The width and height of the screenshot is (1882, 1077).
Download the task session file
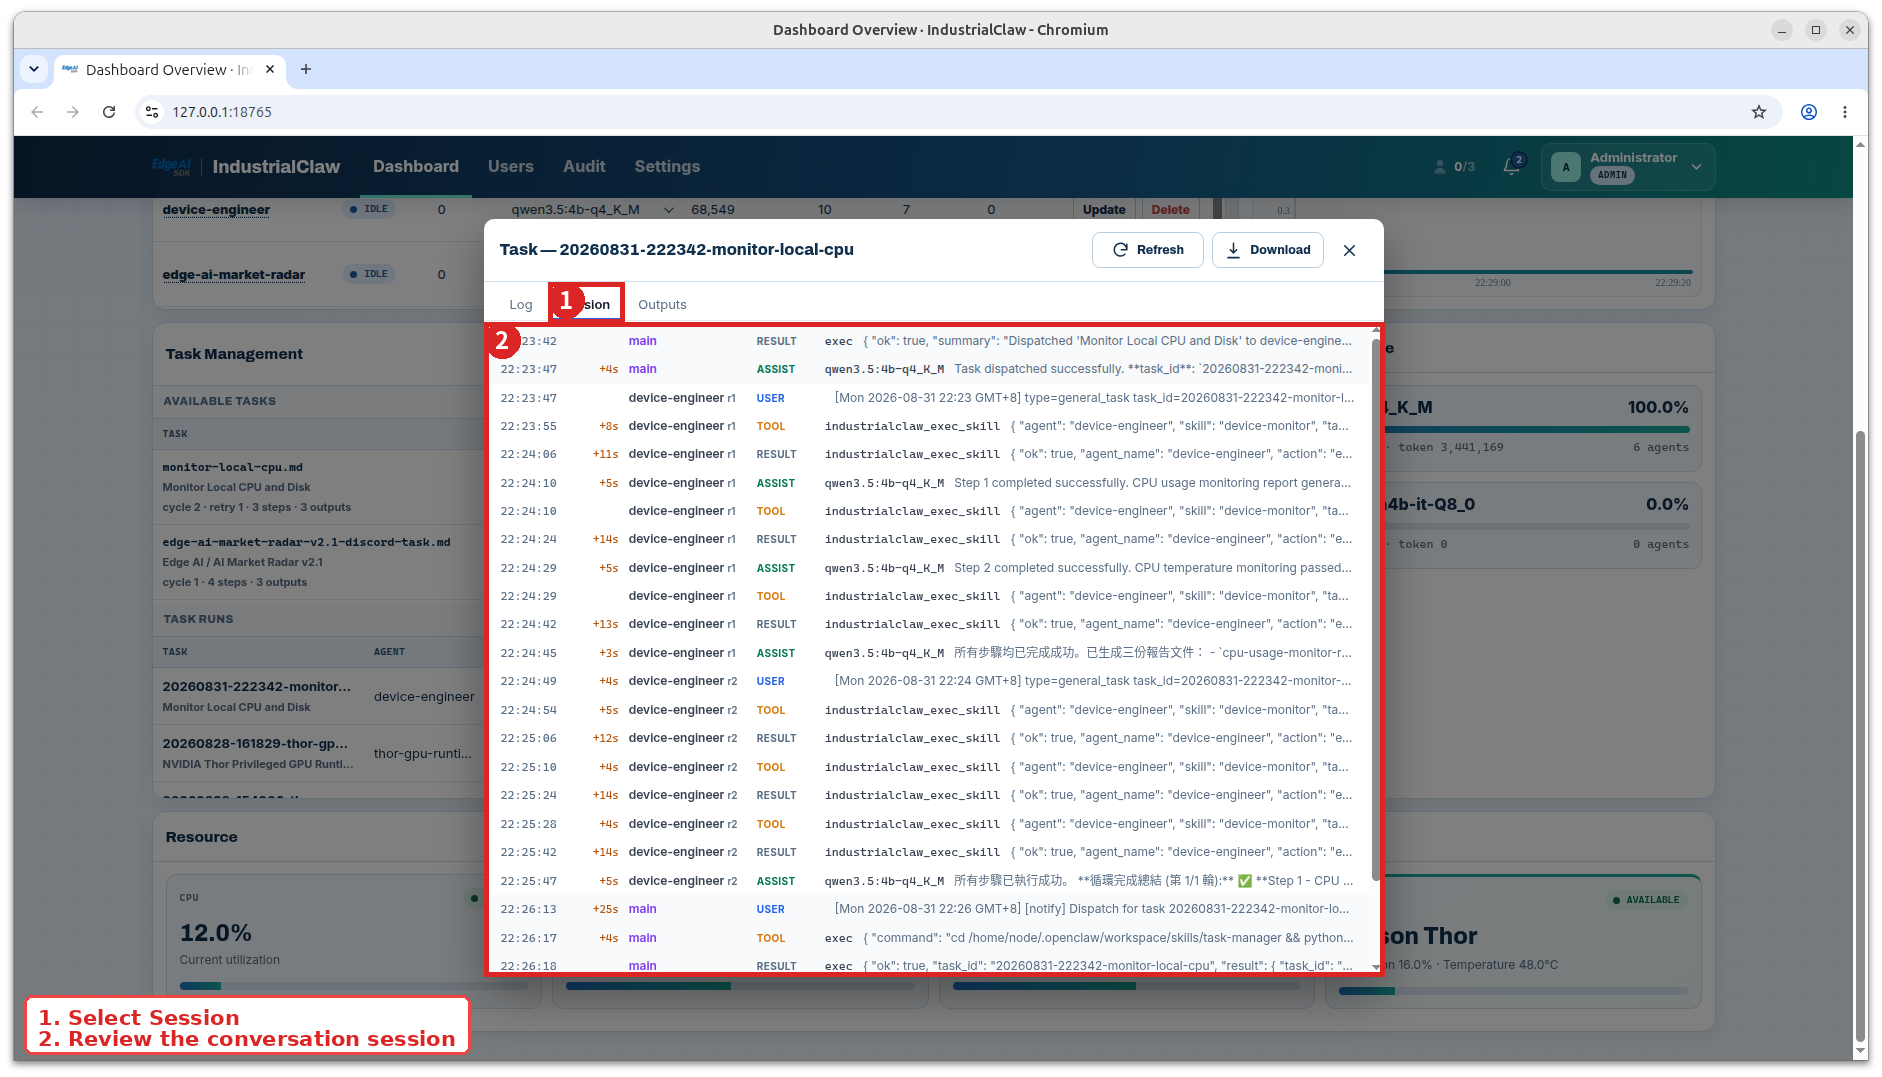coord(1267,250)
